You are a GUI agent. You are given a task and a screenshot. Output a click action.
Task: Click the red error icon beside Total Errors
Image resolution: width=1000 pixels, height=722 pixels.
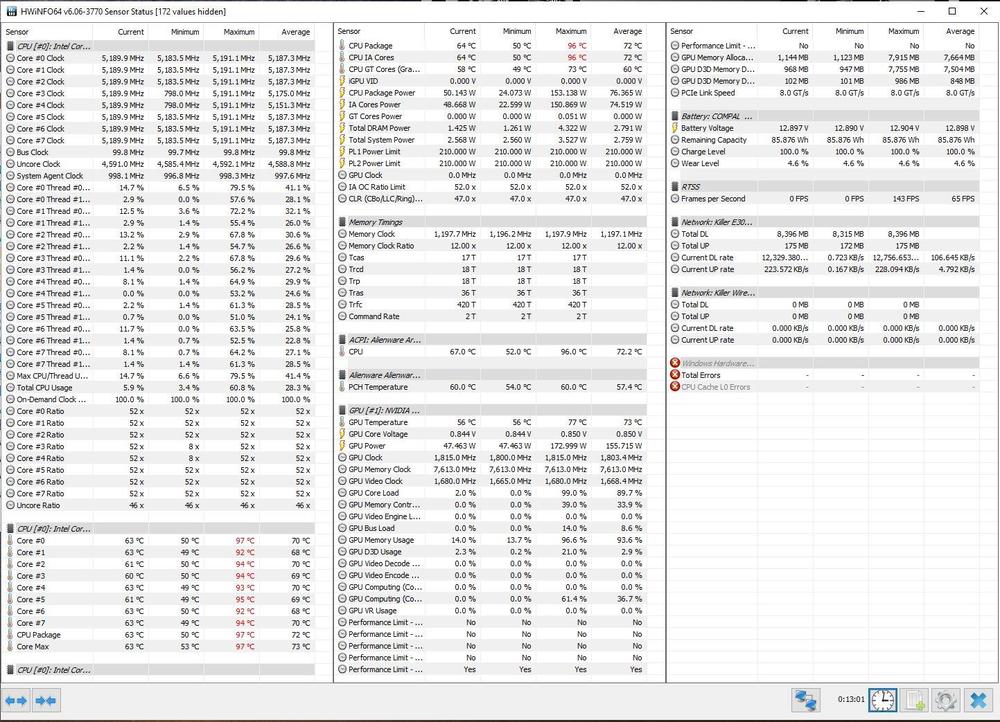(x=675, y=375)
